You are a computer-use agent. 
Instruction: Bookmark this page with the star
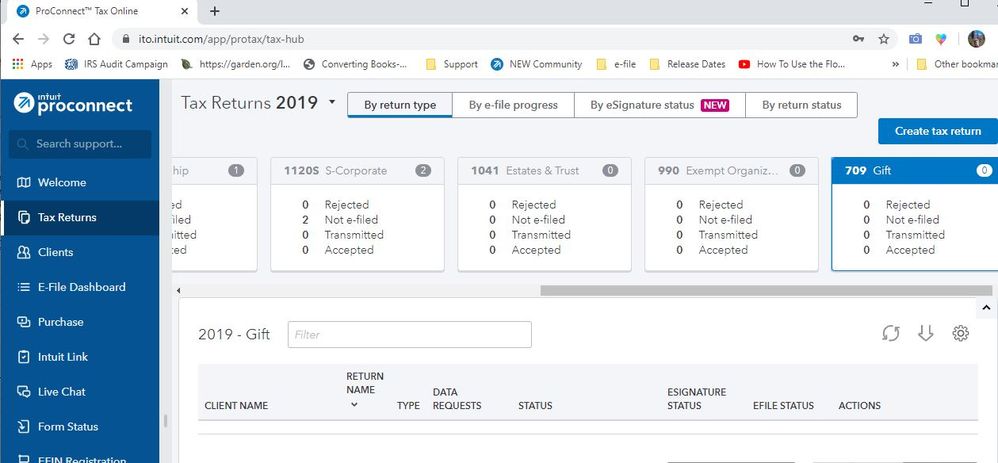(x=883, y=39)
